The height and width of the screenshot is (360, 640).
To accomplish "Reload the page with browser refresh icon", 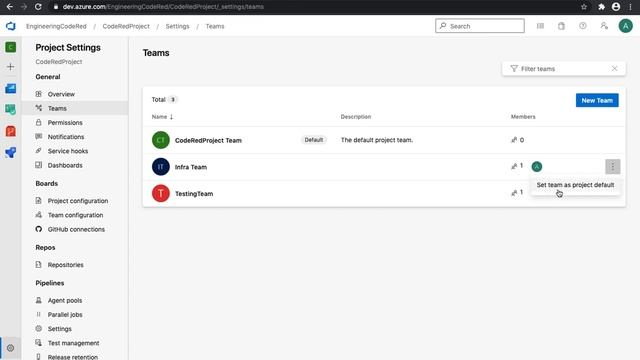I will coord(38,7).
